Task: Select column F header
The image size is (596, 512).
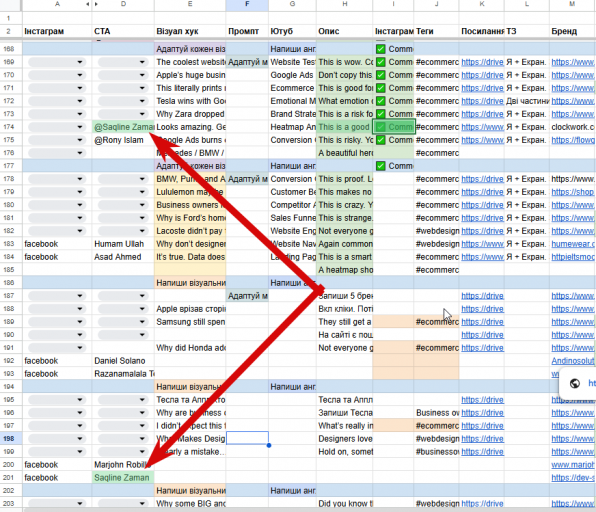Action: [247, 4]
